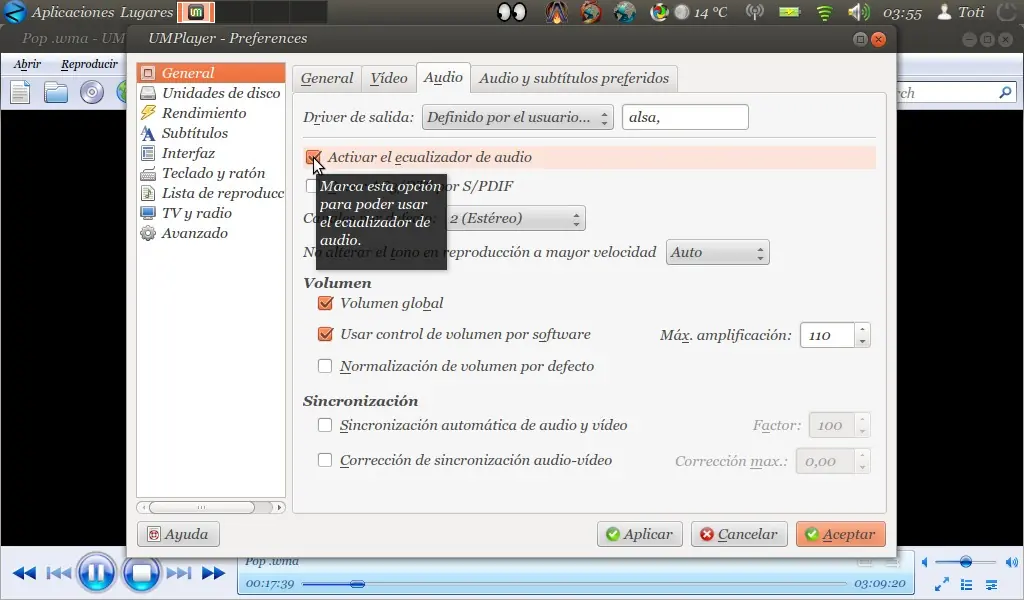Open the Audio y subtítulos preferidos tab

574,78
